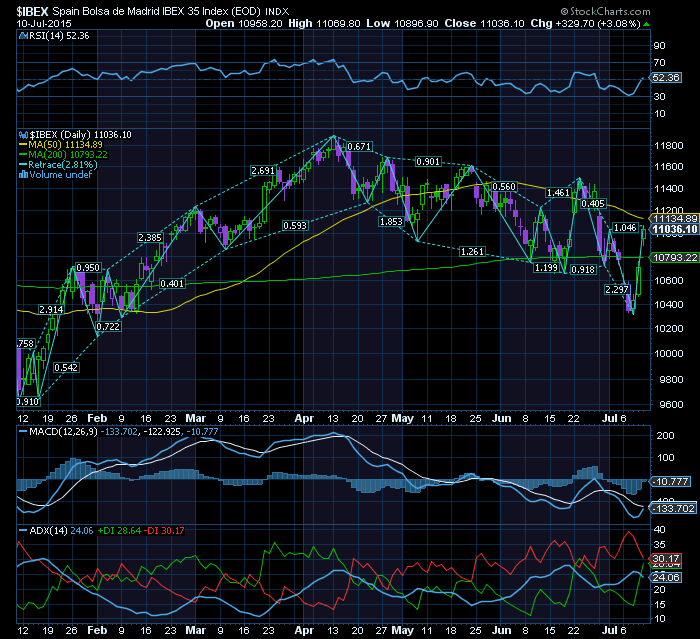Click the -DI value tag 30.17

tap(666, 559)
